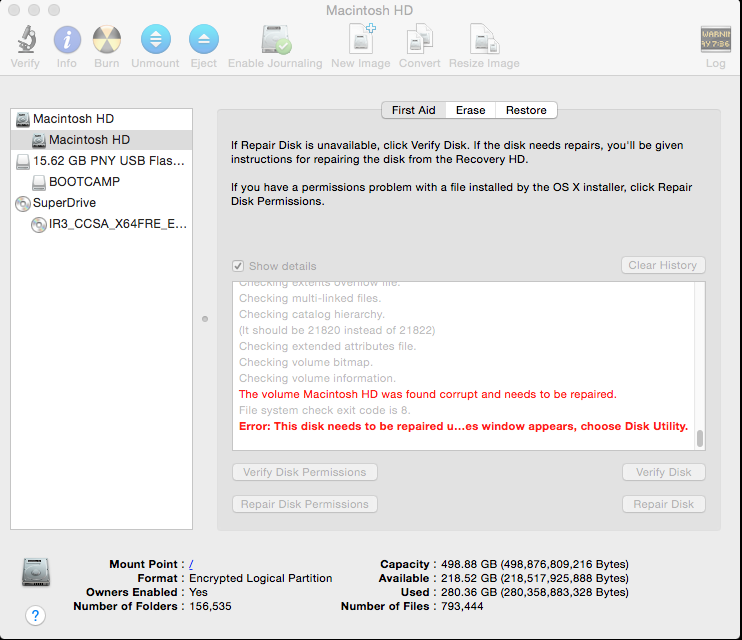Click the Enable Journaling icon
This screenshot has height=640, width=742.
pyautogui.click(x=275, y=39)
